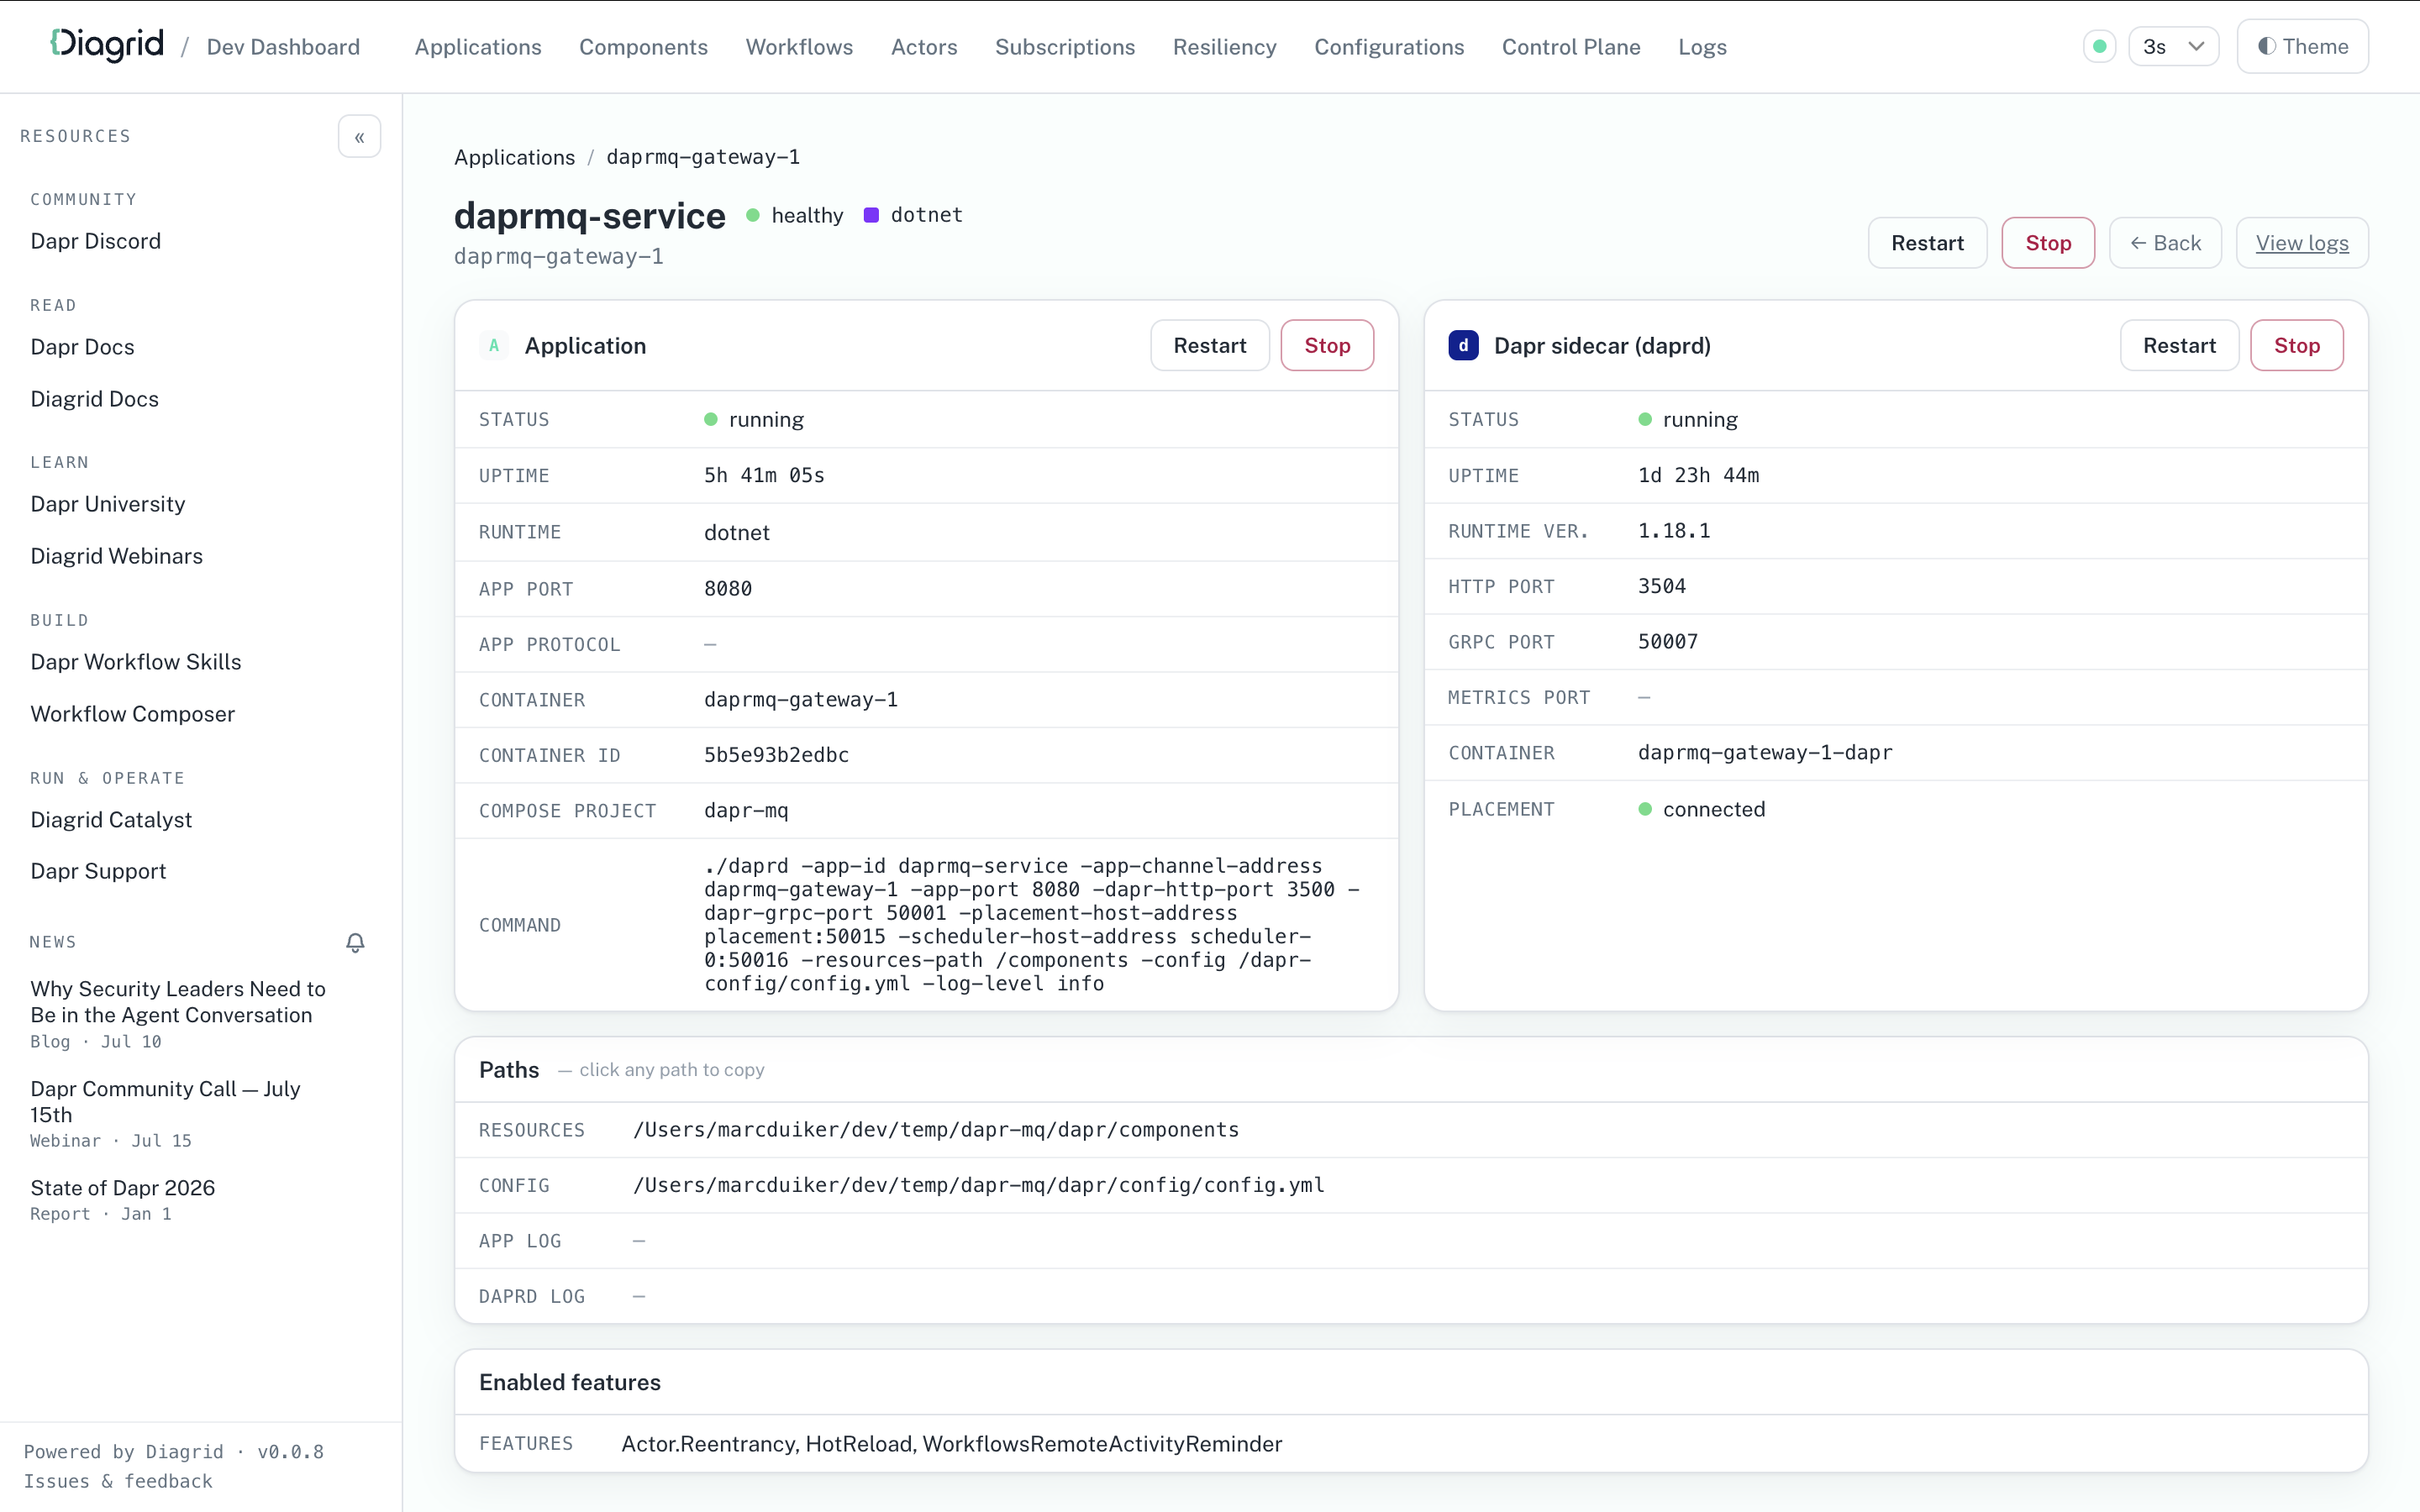Open the Configurations nav tab
Image resolution: width=2420 pixels, height=1512 pixels.
pos(1389,47)
